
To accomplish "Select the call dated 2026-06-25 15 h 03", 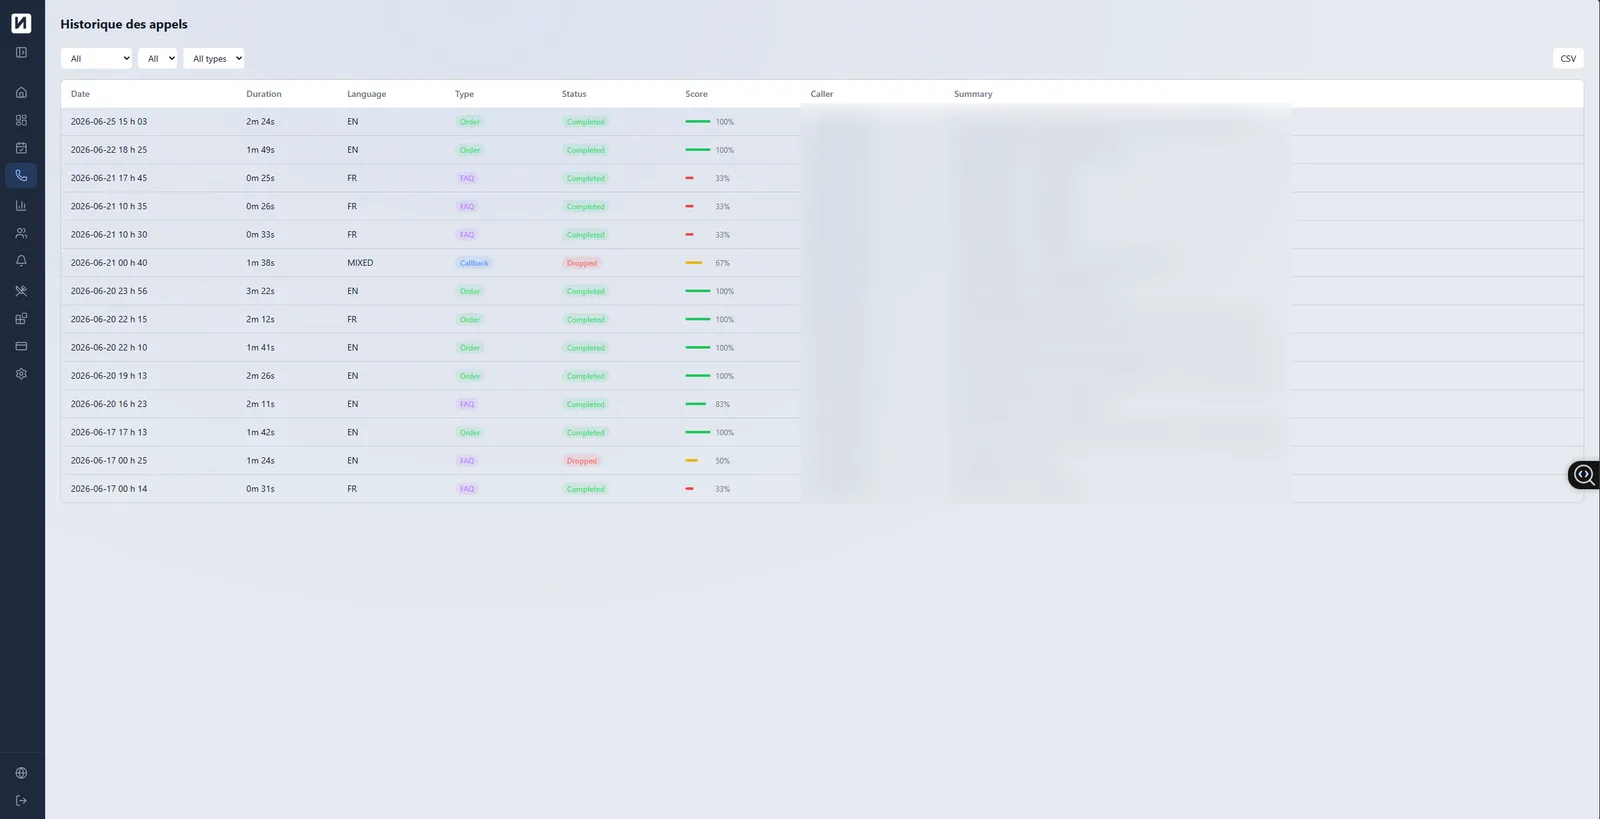I will point(822,122).
